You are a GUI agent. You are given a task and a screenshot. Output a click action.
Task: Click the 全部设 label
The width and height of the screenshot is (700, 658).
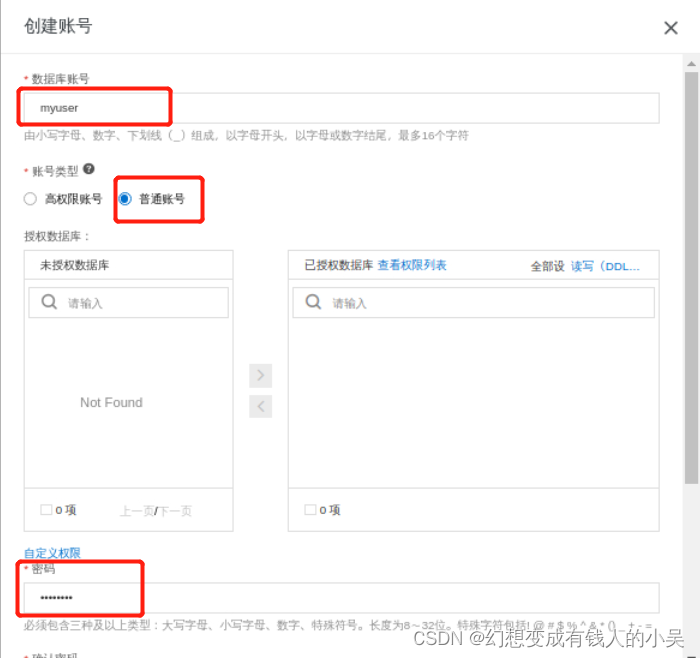pyautogui.click(x=547, y=267)
